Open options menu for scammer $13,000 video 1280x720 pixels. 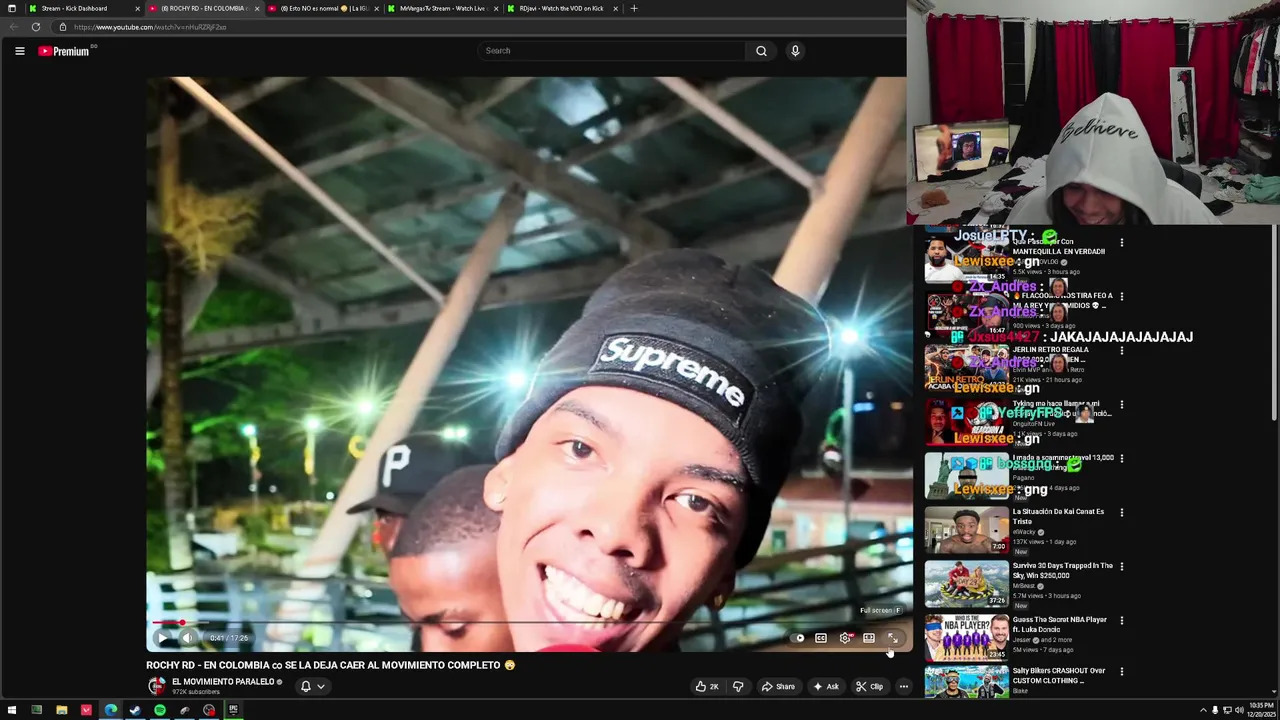coord(1121,459)
